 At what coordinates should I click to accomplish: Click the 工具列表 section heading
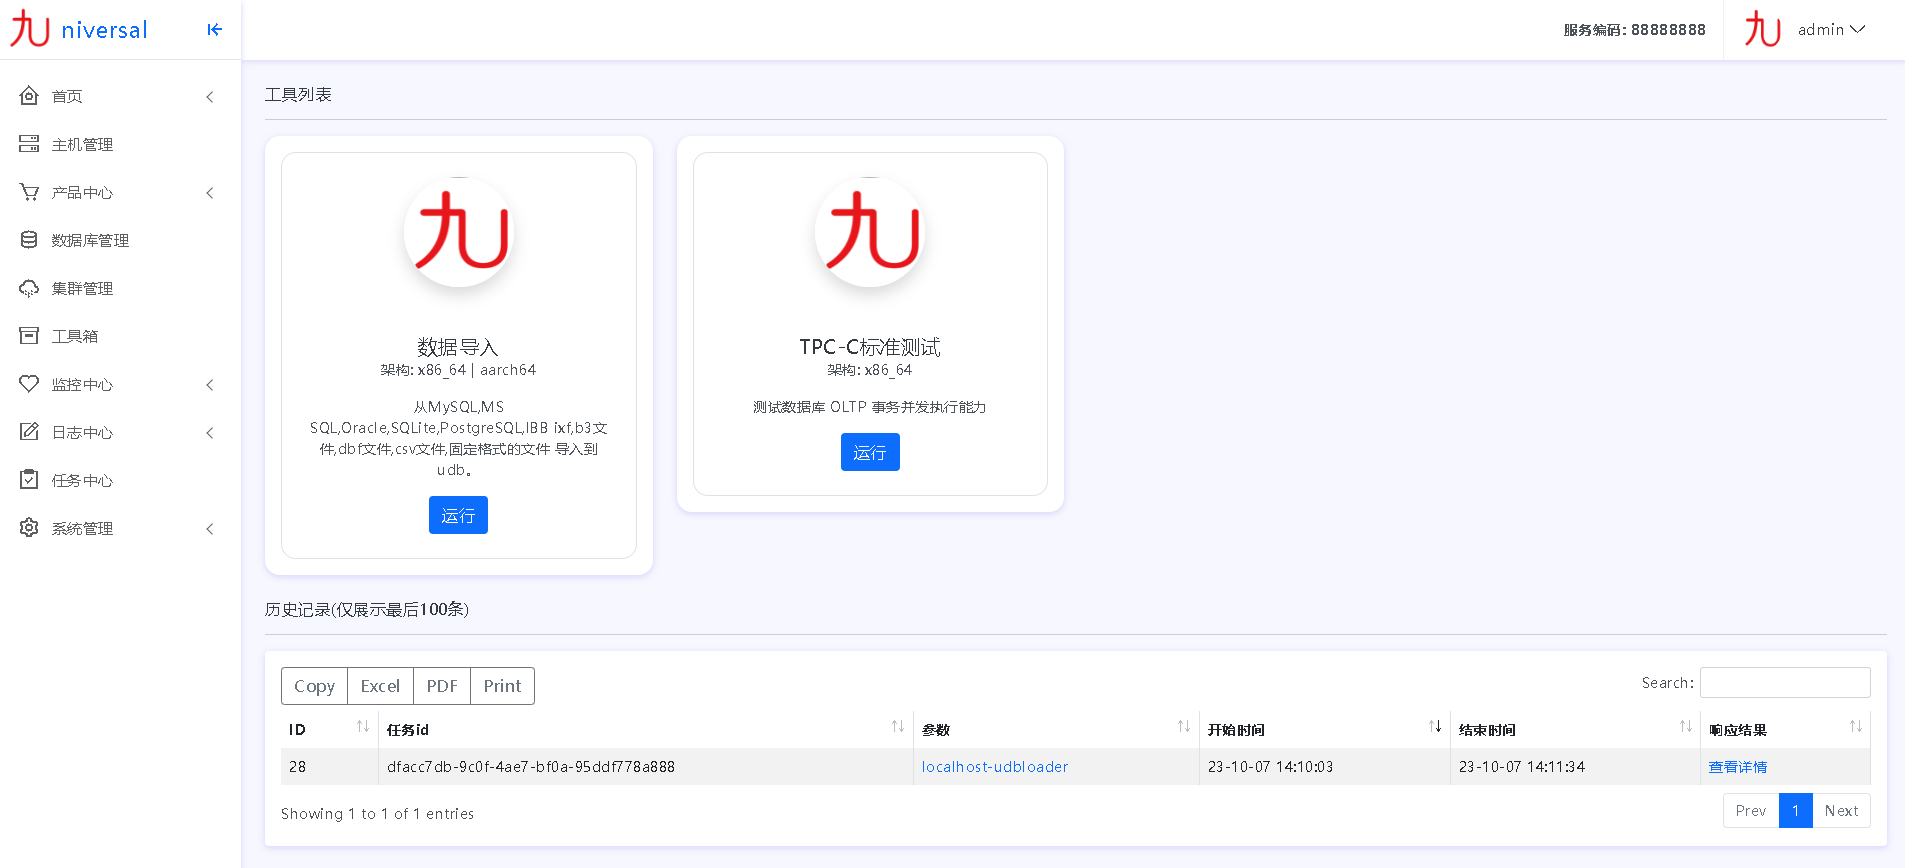point(298,95)
